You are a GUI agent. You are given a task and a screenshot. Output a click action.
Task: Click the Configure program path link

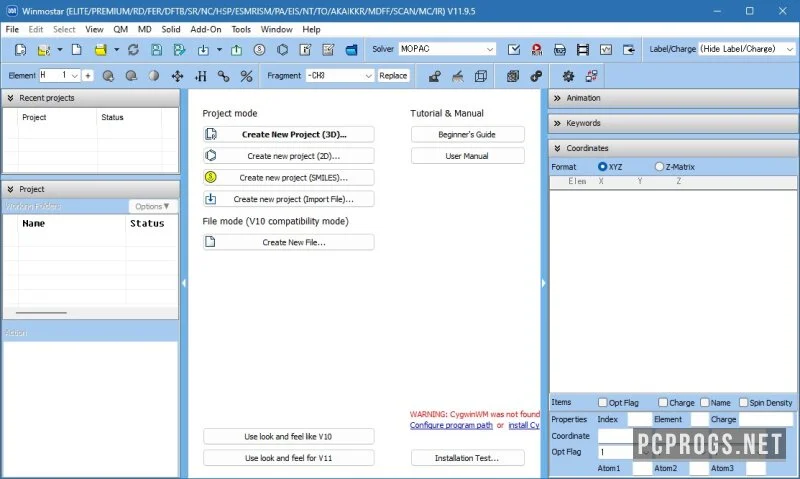(x=451, y=425)
